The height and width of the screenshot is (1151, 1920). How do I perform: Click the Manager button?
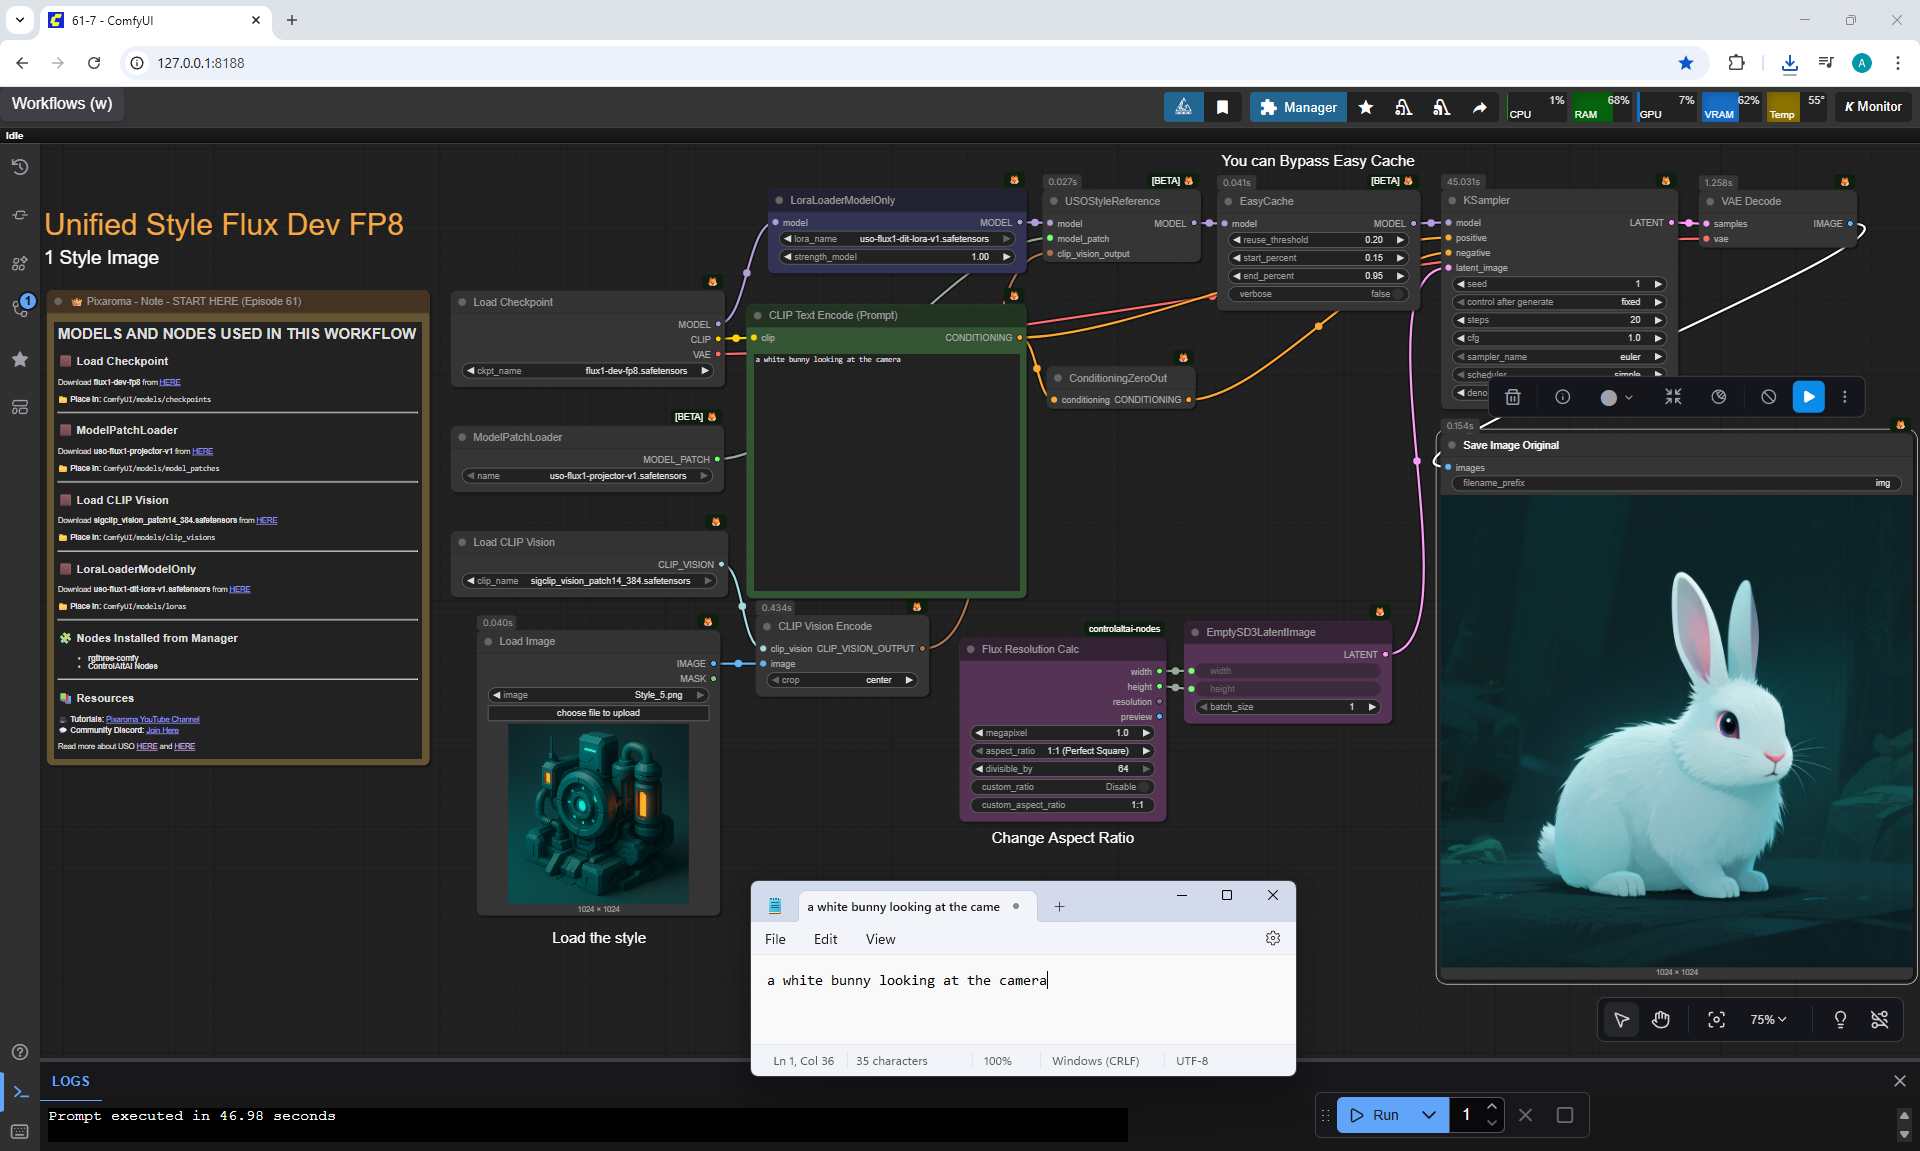[1298, 107]
